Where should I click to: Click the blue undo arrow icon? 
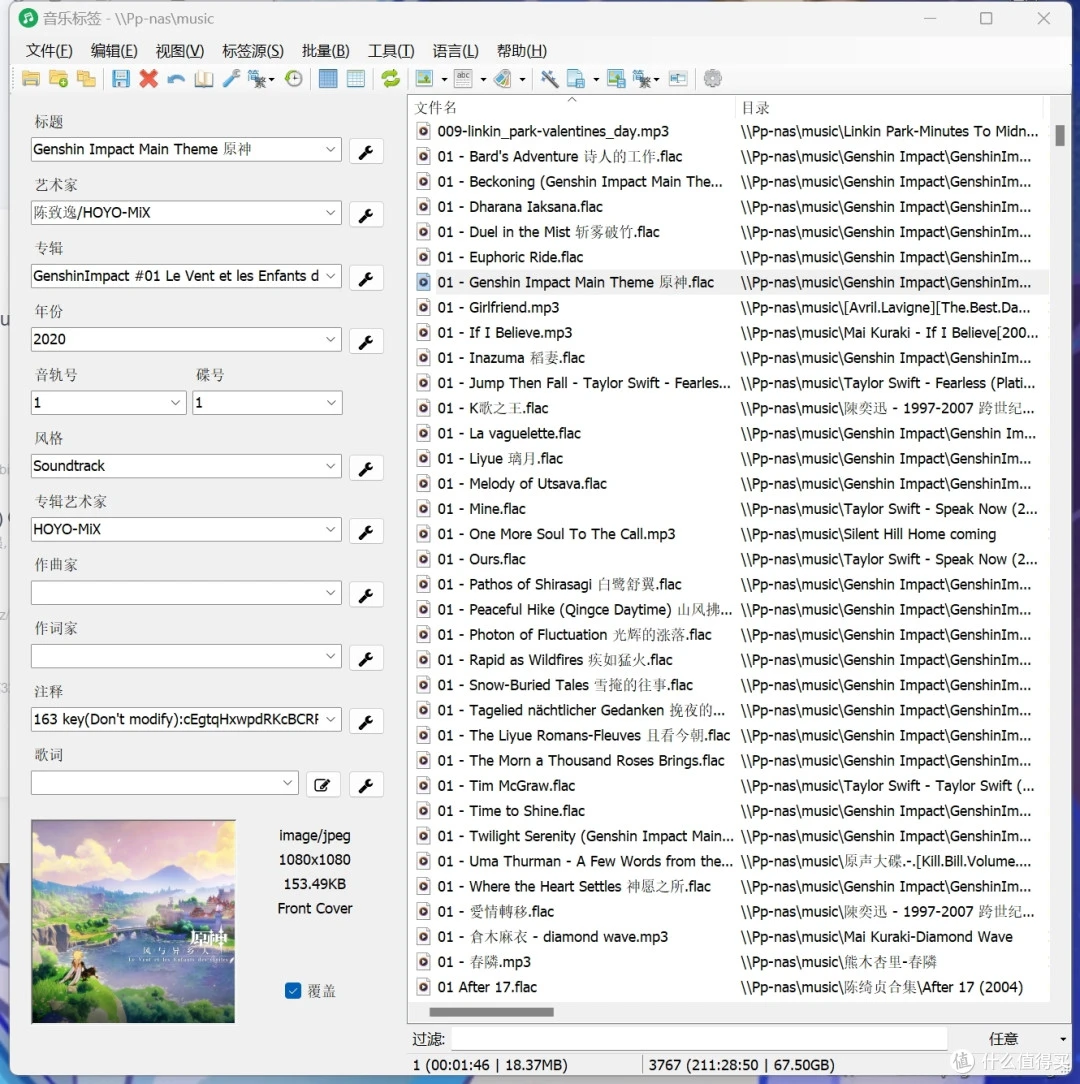[176, 79]
